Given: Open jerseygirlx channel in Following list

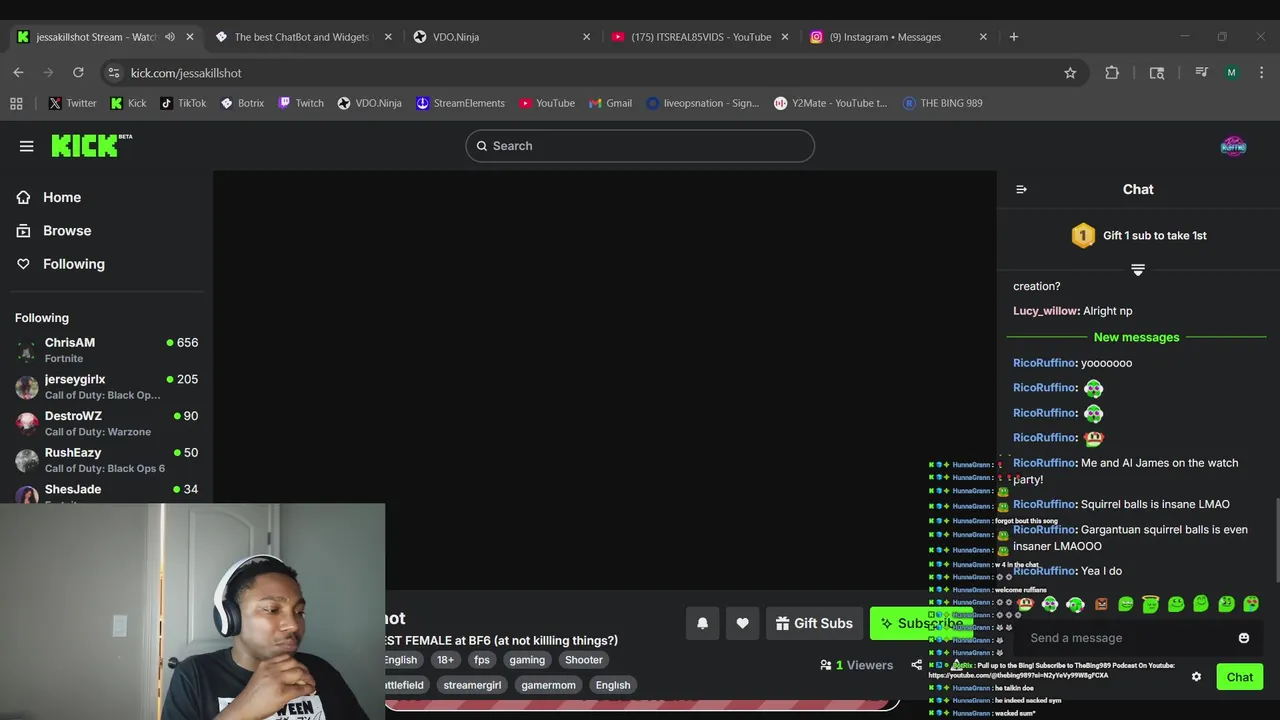Looking at the screenshot, I should pyautogui.click(x=107, y=387).
